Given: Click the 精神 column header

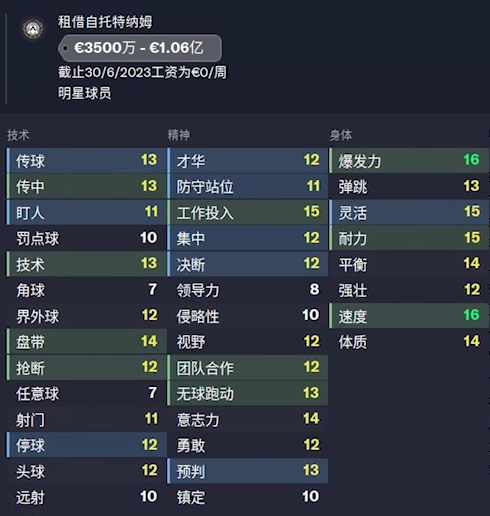Looking at the screenshot, I should click(x=179, y=135).
